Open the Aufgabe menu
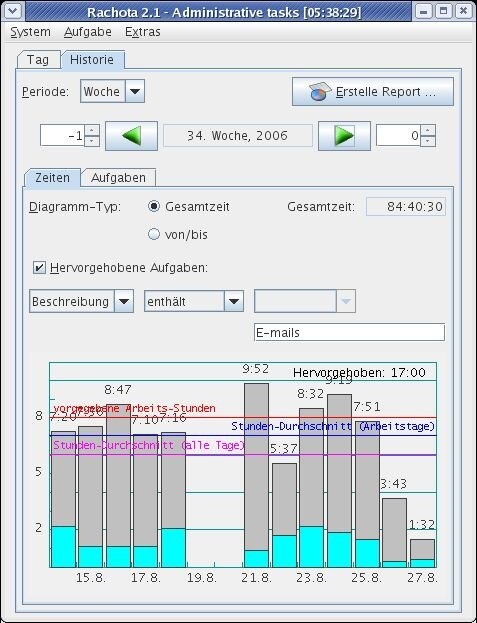This screenshot has height=623, width=477. [x=88, y=32]
